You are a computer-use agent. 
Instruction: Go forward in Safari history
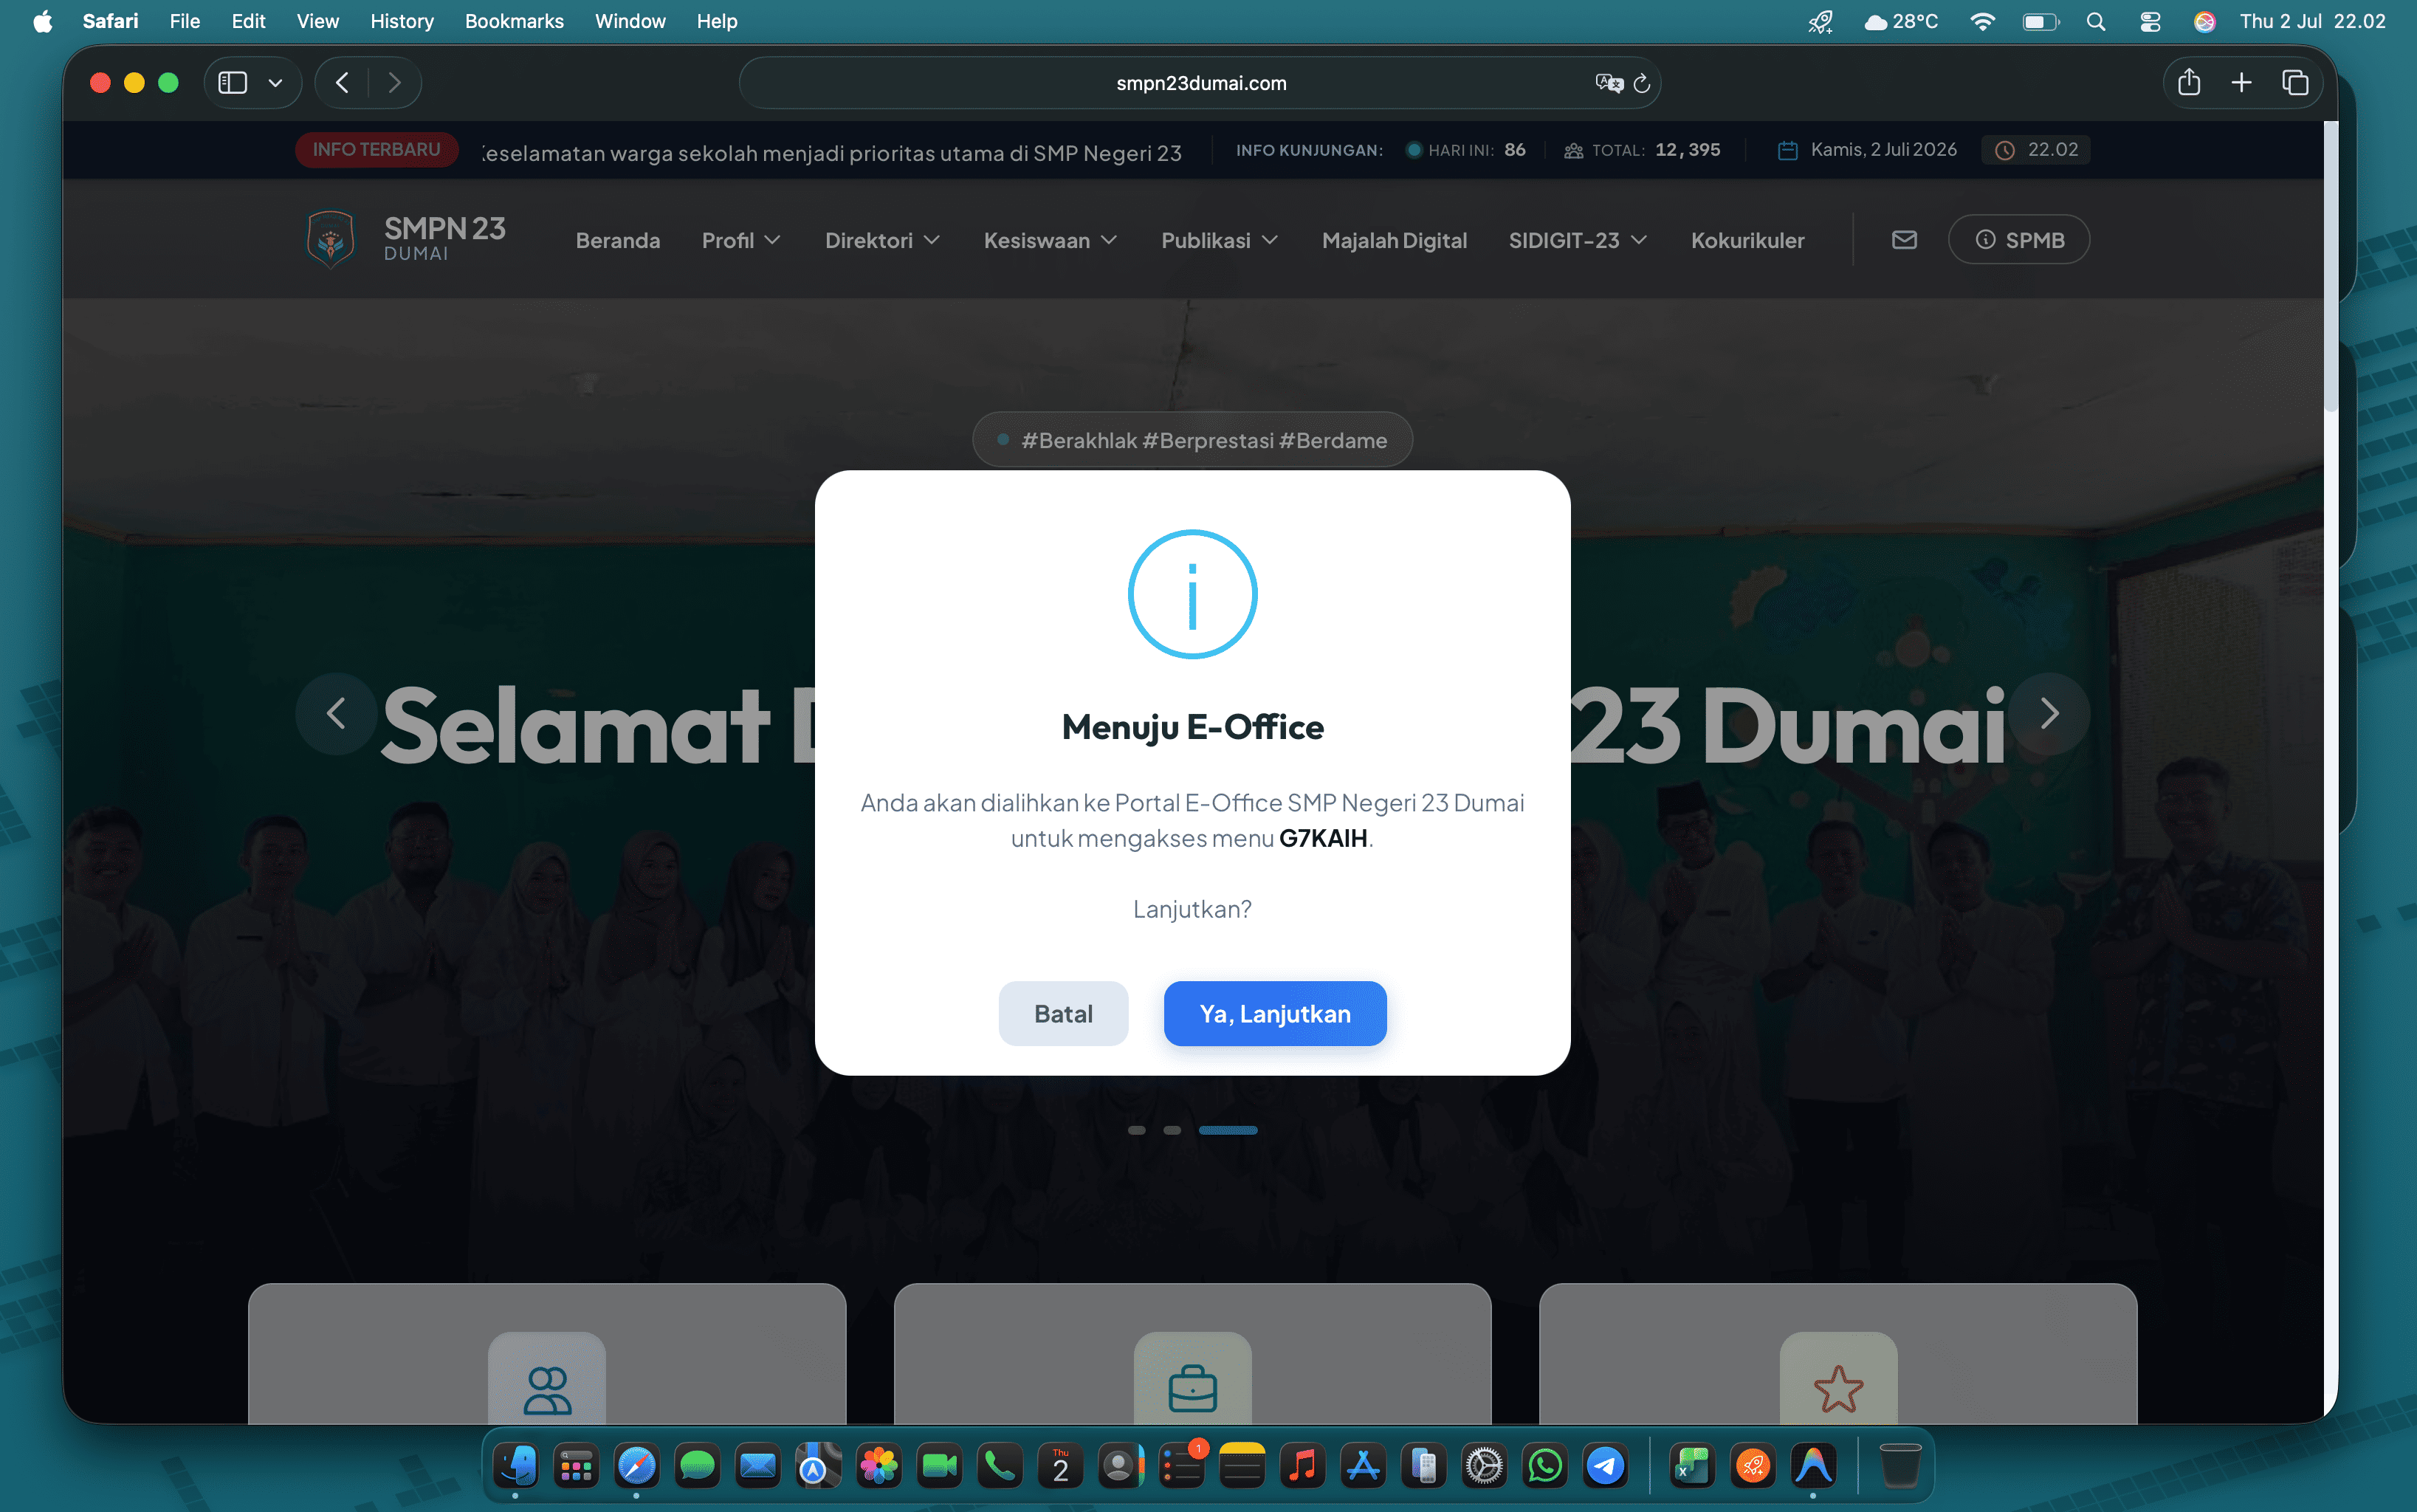pos(395,83)
